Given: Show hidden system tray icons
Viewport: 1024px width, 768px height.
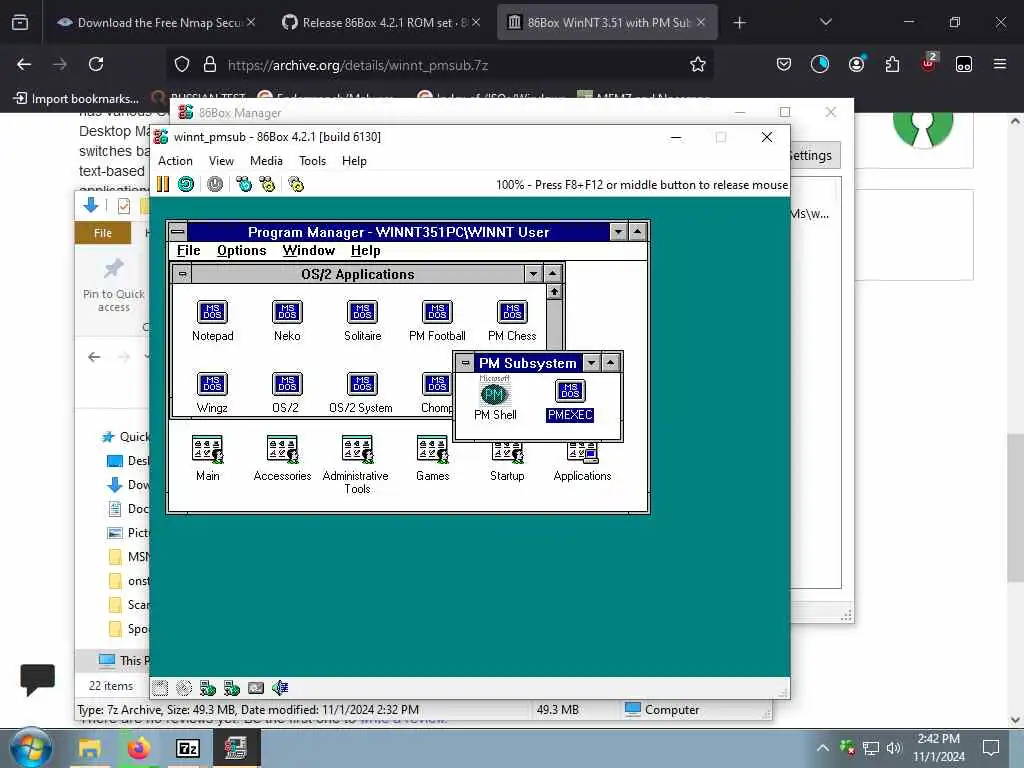Looking at the screenshot, I should tap(823, 748).
